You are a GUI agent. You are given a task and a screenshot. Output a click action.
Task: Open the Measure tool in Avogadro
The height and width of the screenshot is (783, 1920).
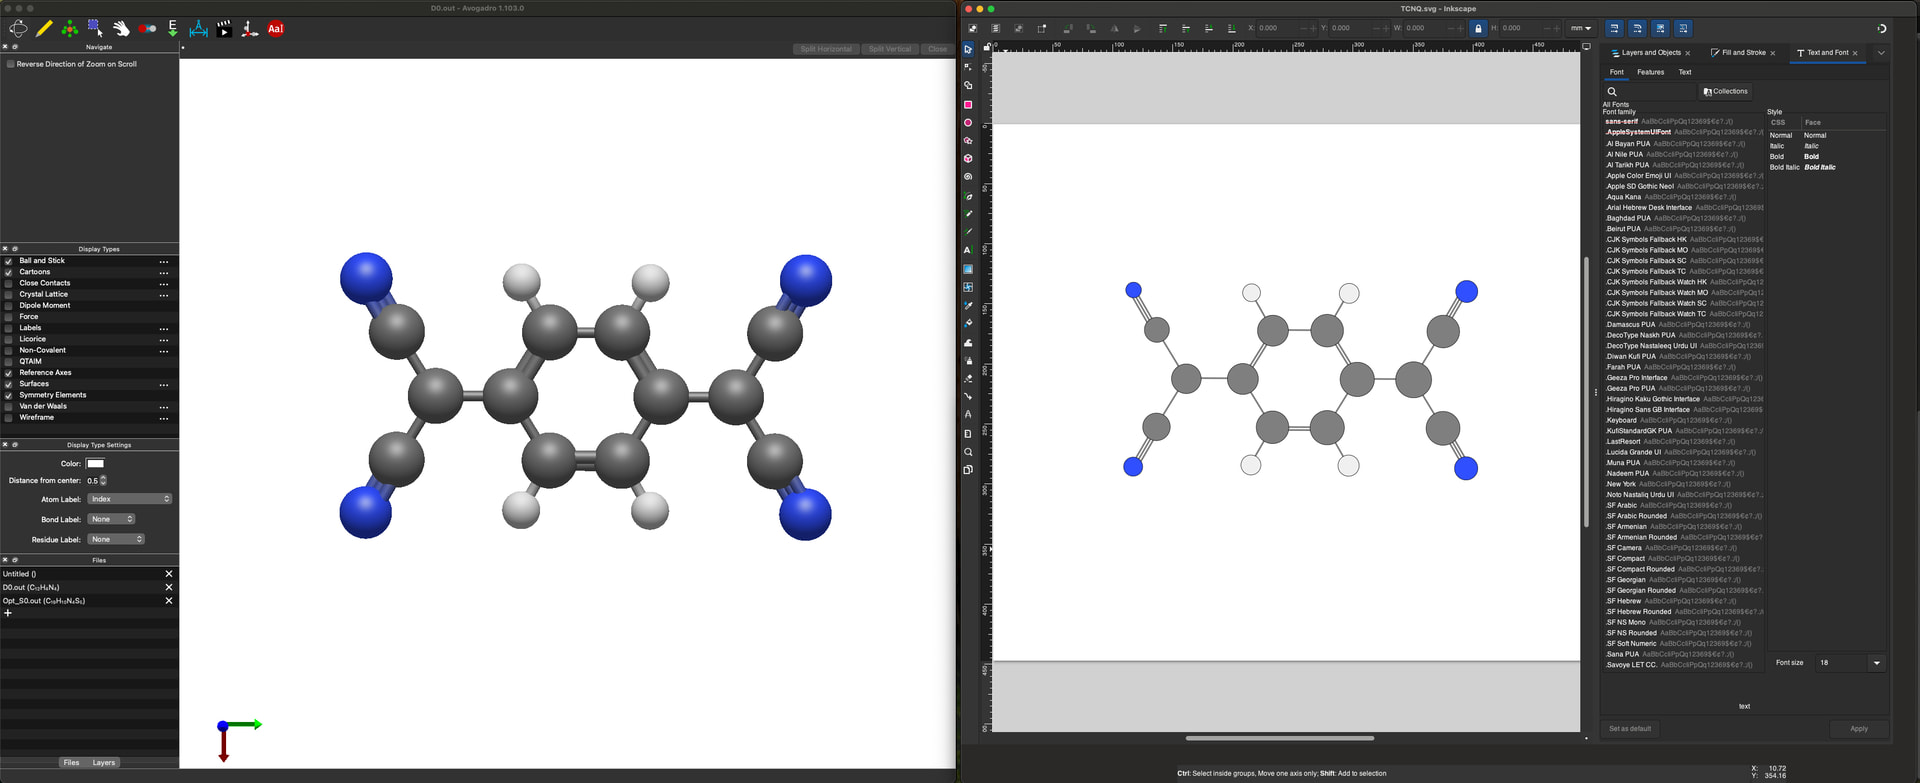pyautogui.click(x=198, y=29)
